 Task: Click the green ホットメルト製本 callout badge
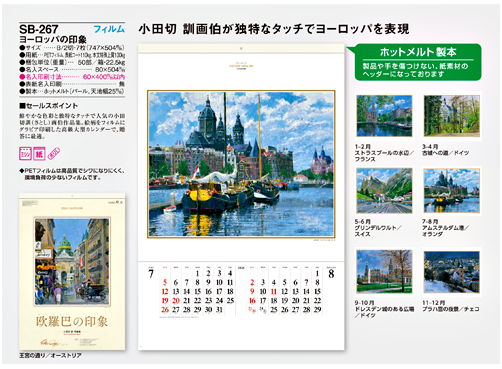[x=417, y=62]
